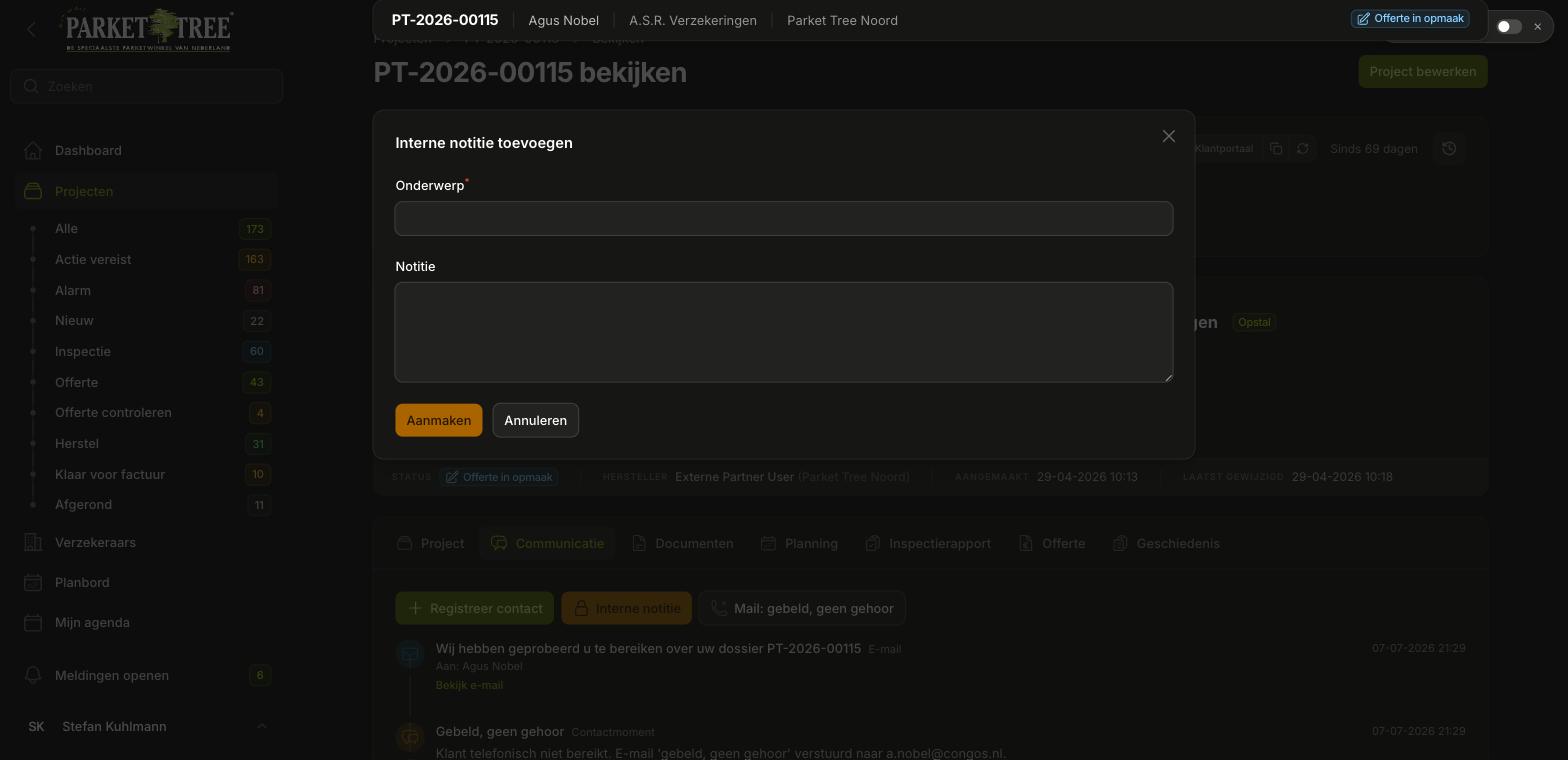Select the Actie vereist filter

pos(146,259)
